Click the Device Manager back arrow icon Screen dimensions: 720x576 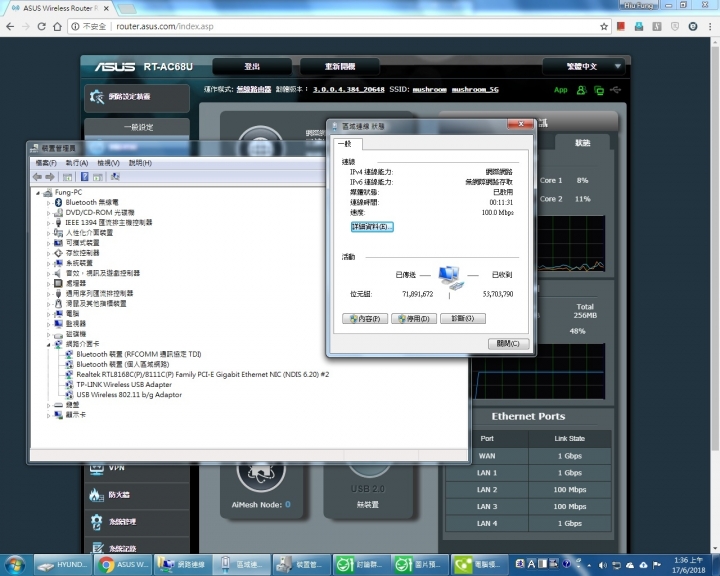pyautogui.click(x=38, y=176)
